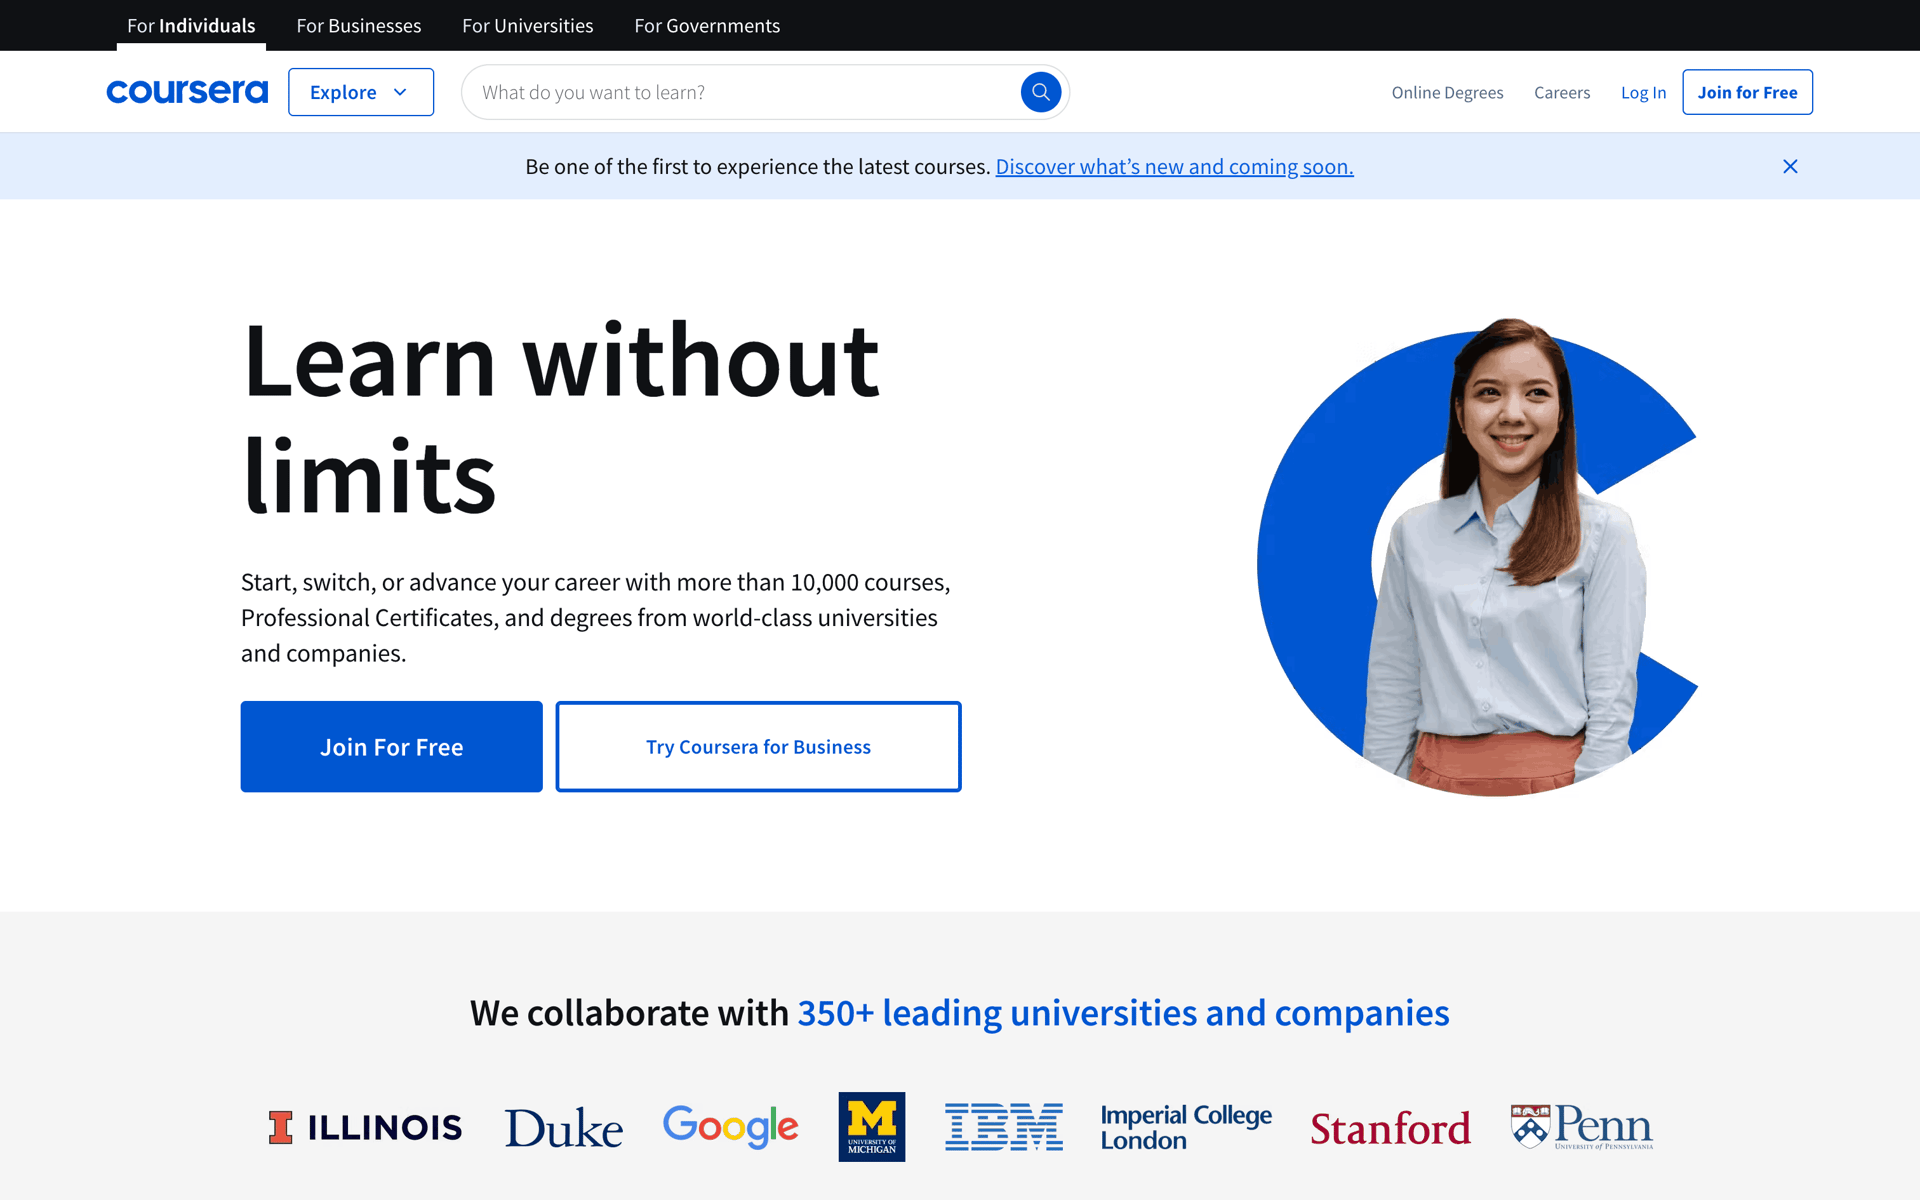The width and height of the screenshot is (1920, 1200).
Task: Open the For Universities tab
Action: [528, 26]
